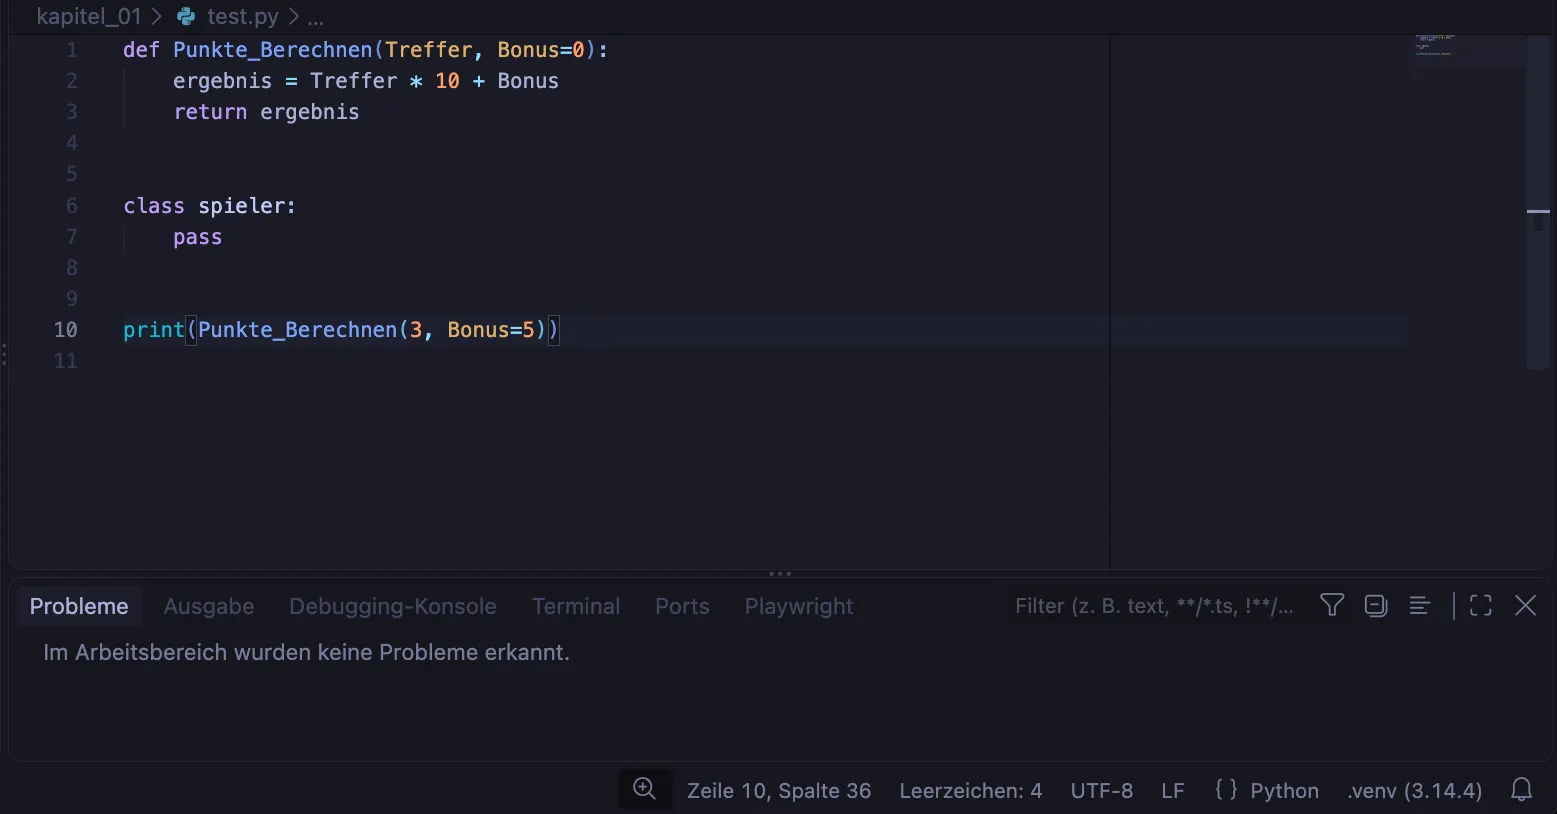
Task: Collapse all problems in the panel
Action: point(1376,605)
